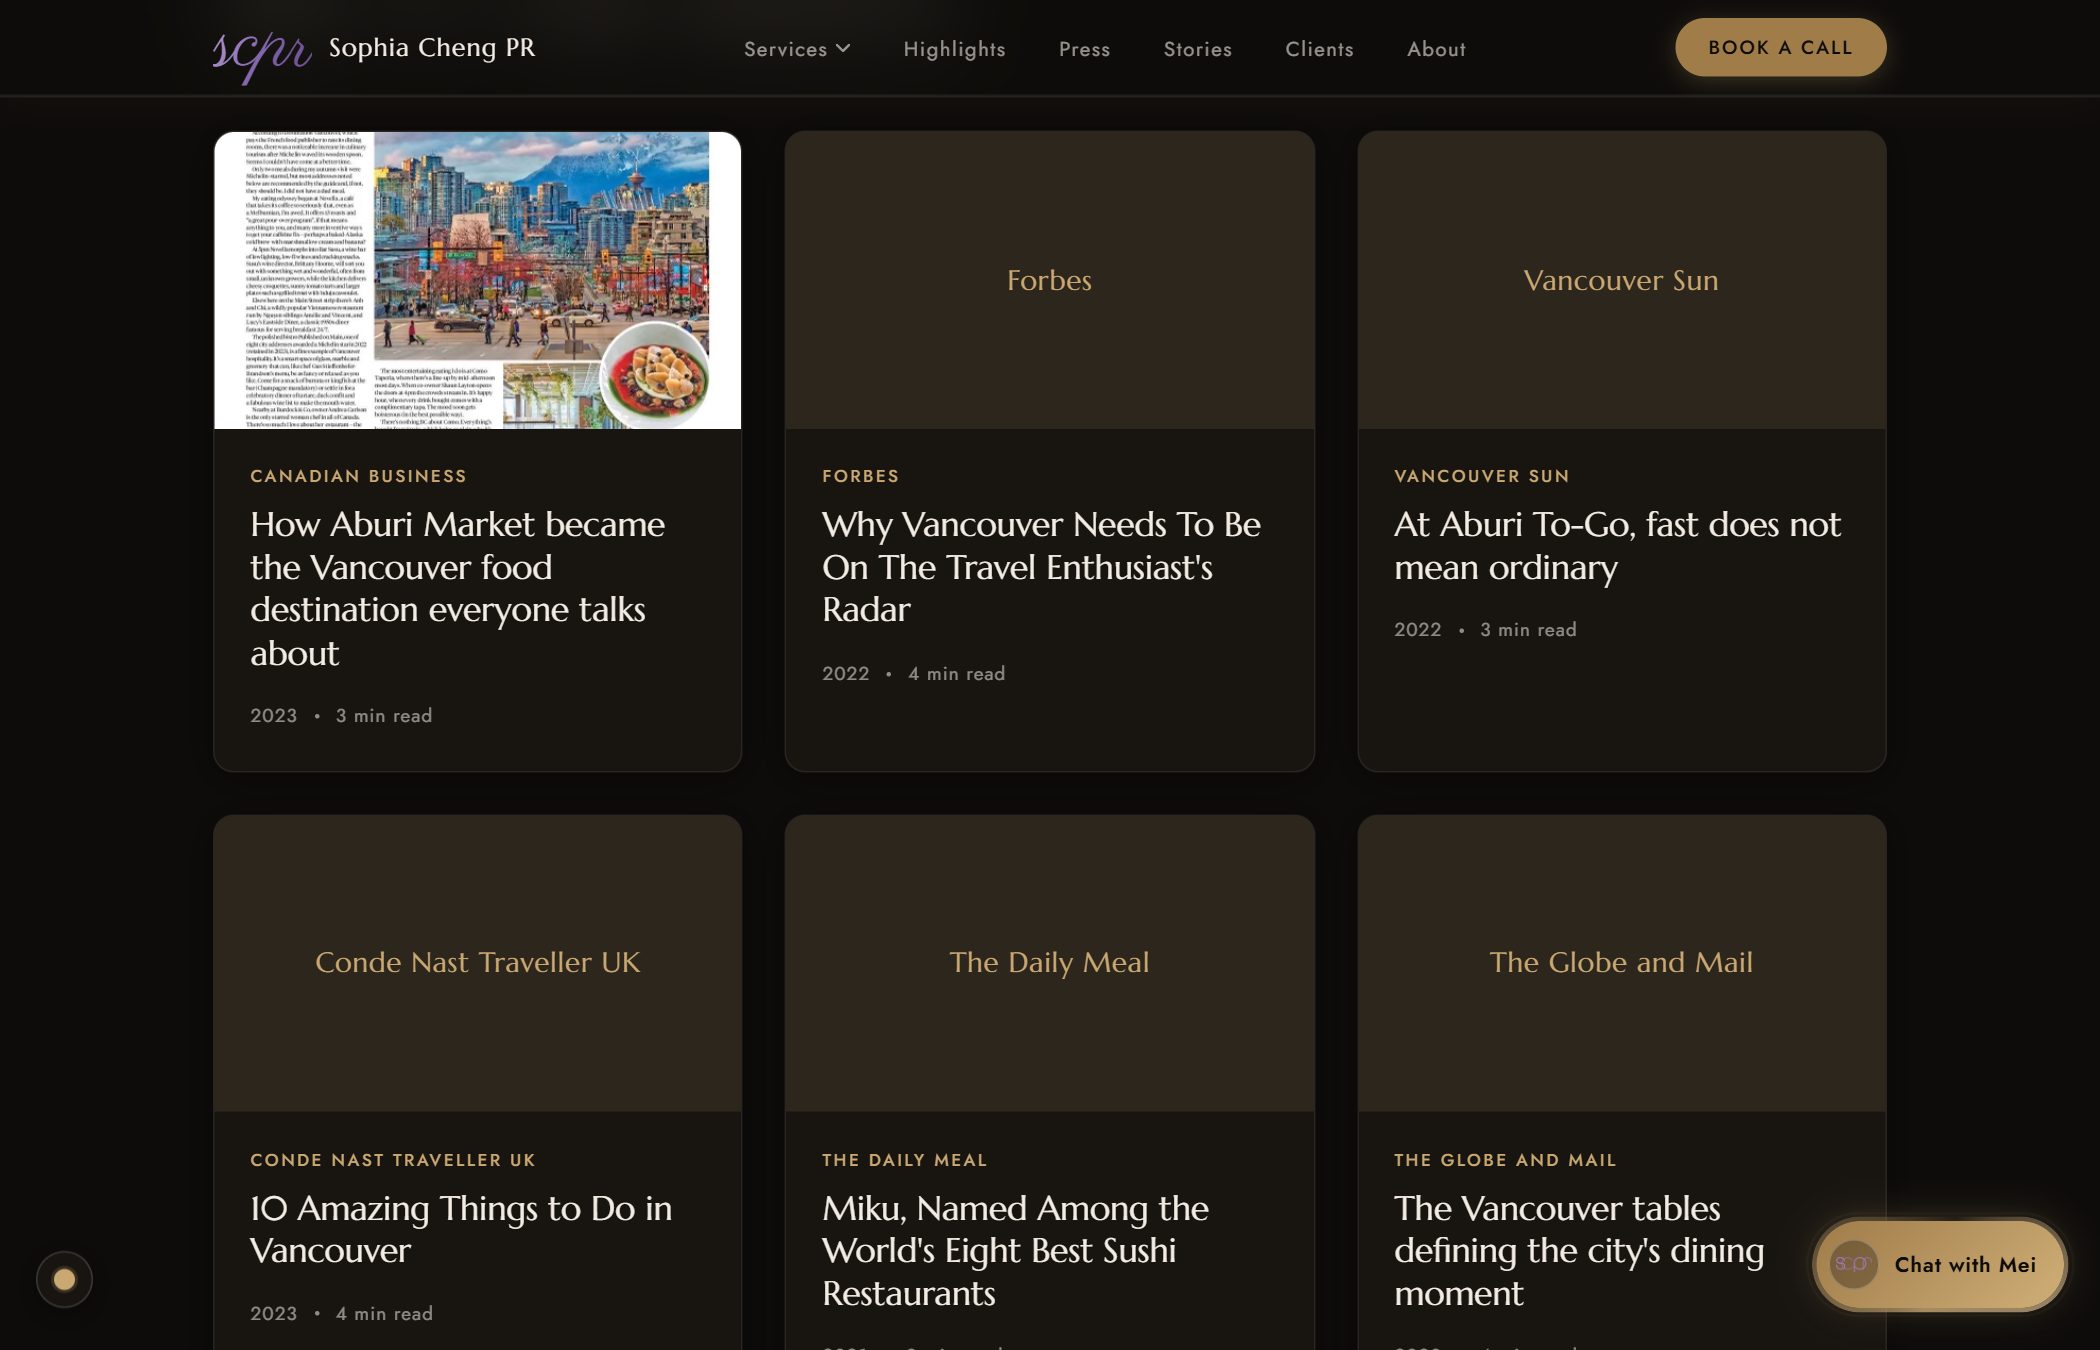Read the Aburi Market food destination article
The height and width of the screenshot is (1350, 2100).
tap(457, 588)
